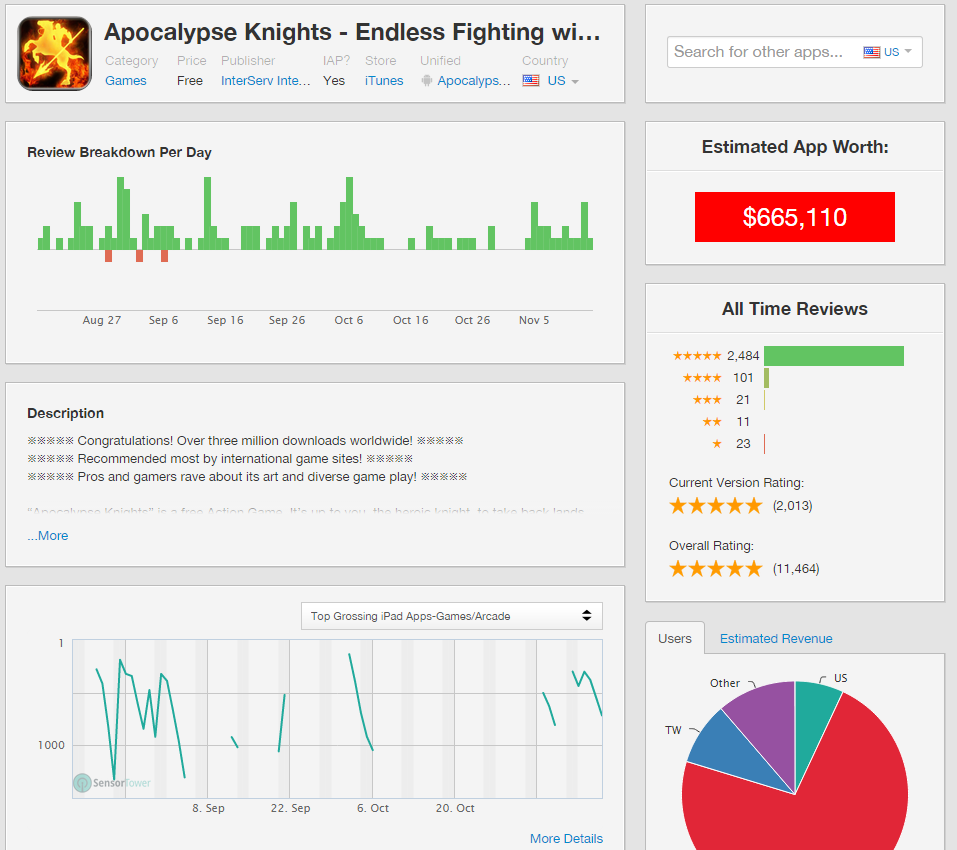The image size is (957, 850).
Task: Switch to the Estimated Revenue tab
Action: click(776, 638)
